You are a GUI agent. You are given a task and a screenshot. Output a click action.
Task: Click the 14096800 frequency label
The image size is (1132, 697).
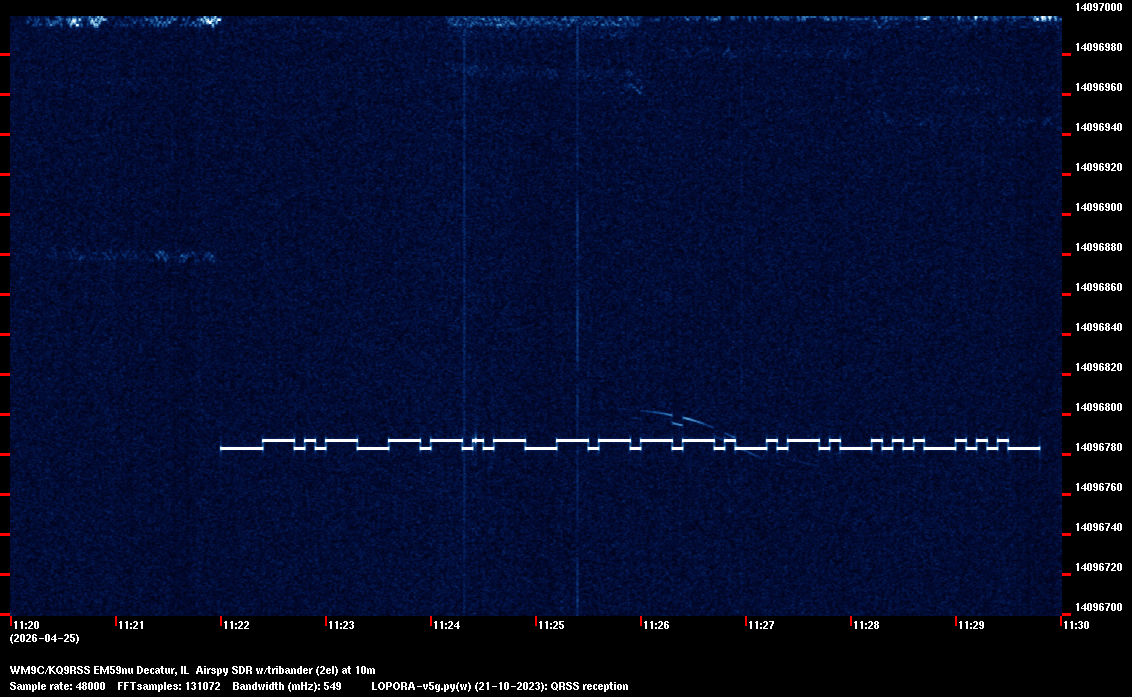point(1097,407)
